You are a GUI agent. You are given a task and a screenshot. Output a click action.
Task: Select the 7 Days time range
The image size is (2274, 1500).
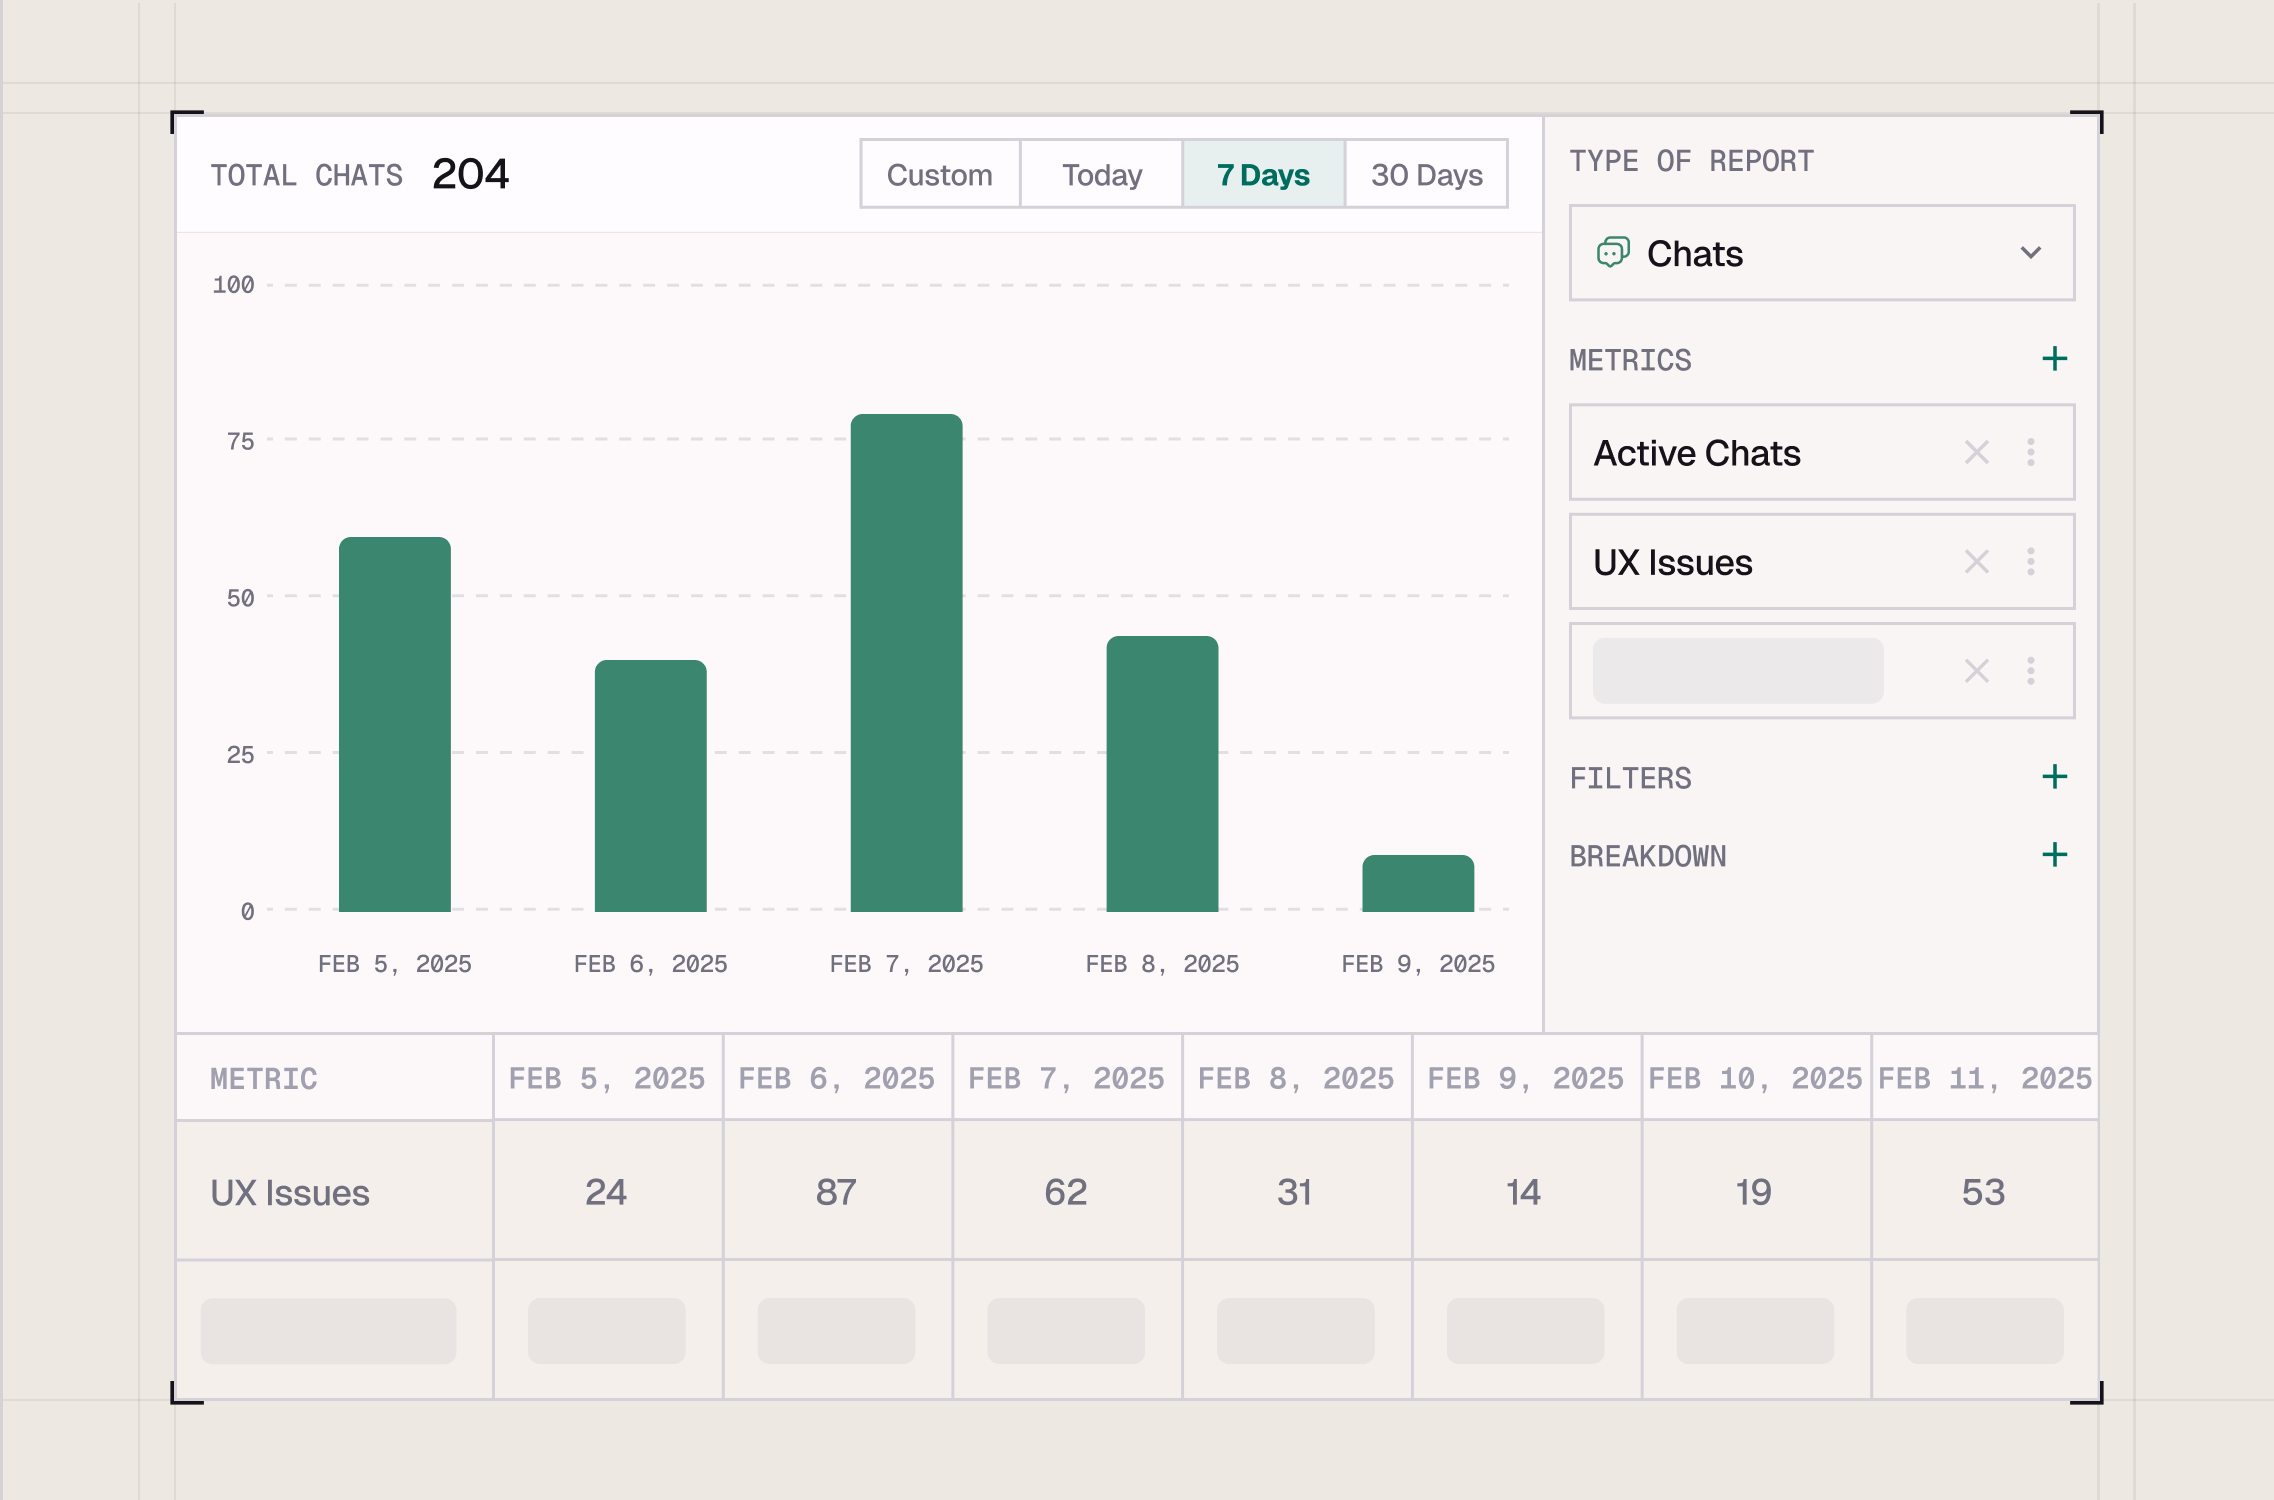click(1263, 175)
